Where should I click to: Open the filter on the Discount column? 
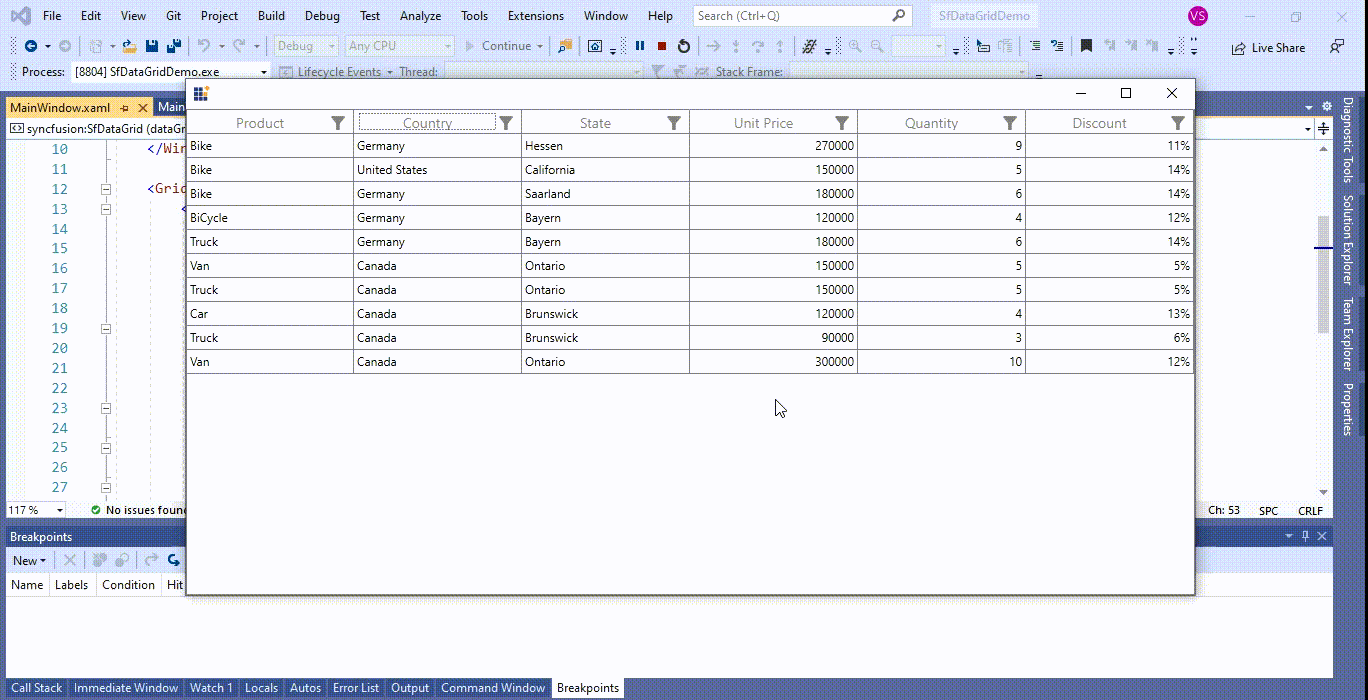coord(1177,122)
